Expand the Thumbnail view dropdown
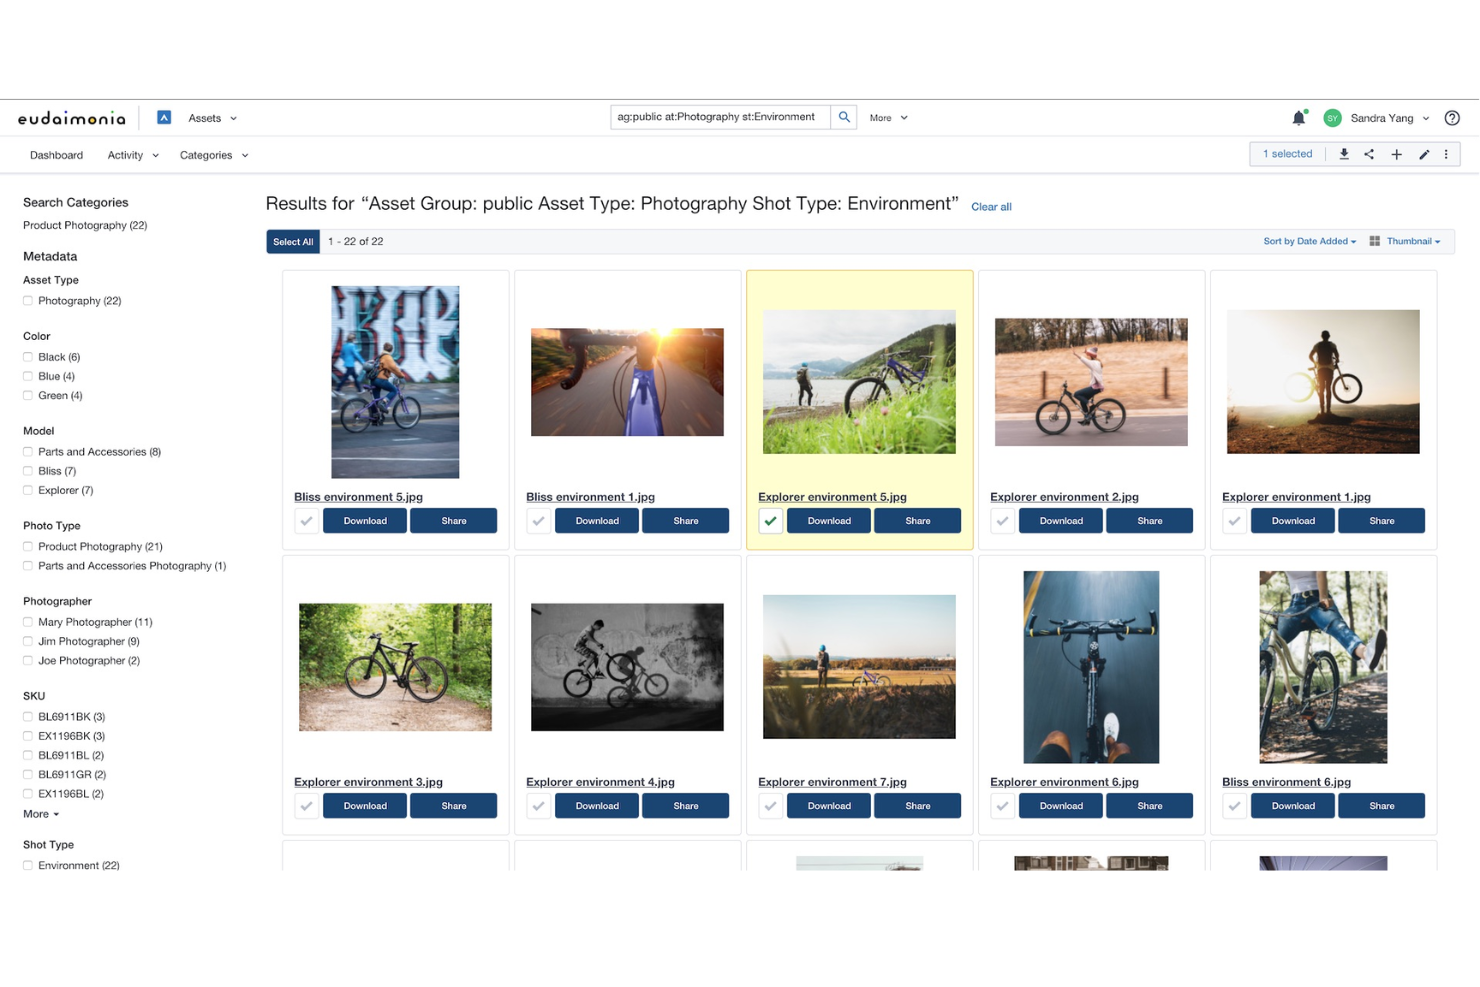Image resolution: width=1480 pixels, height=987 pixels. pyautogui.click(x=1410, y=241)
